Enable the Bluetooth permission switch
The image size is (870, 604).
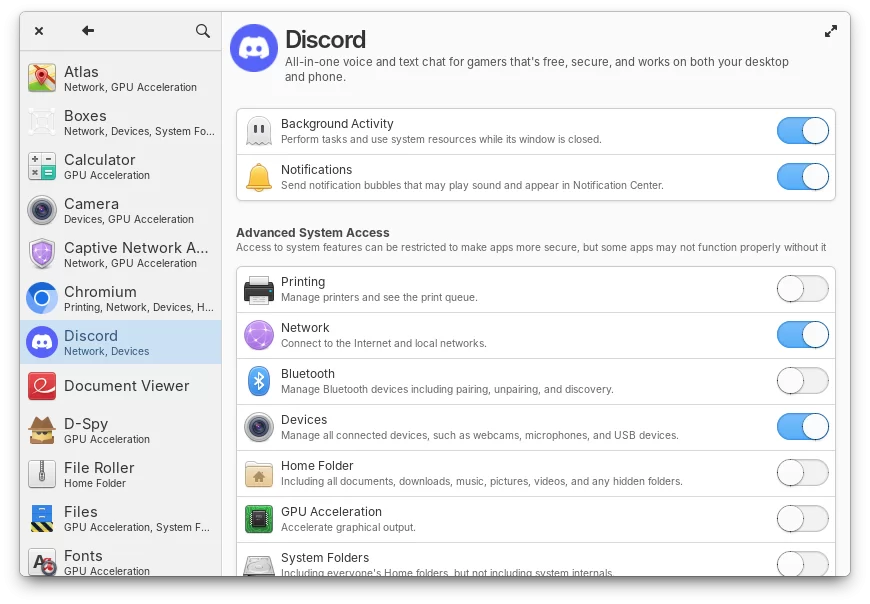802,381
